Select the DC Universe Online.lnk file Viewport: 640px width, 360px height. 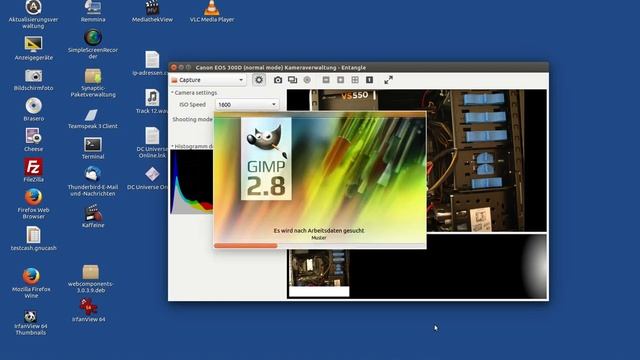pos(152,142)
